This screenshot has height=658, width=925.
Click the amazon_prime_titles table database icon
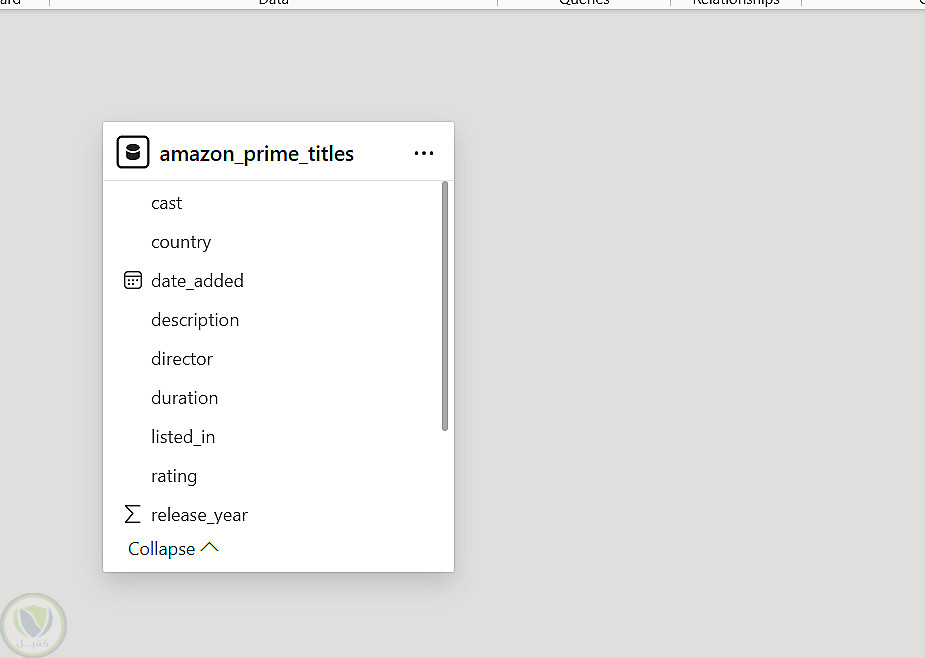(133, 153)
